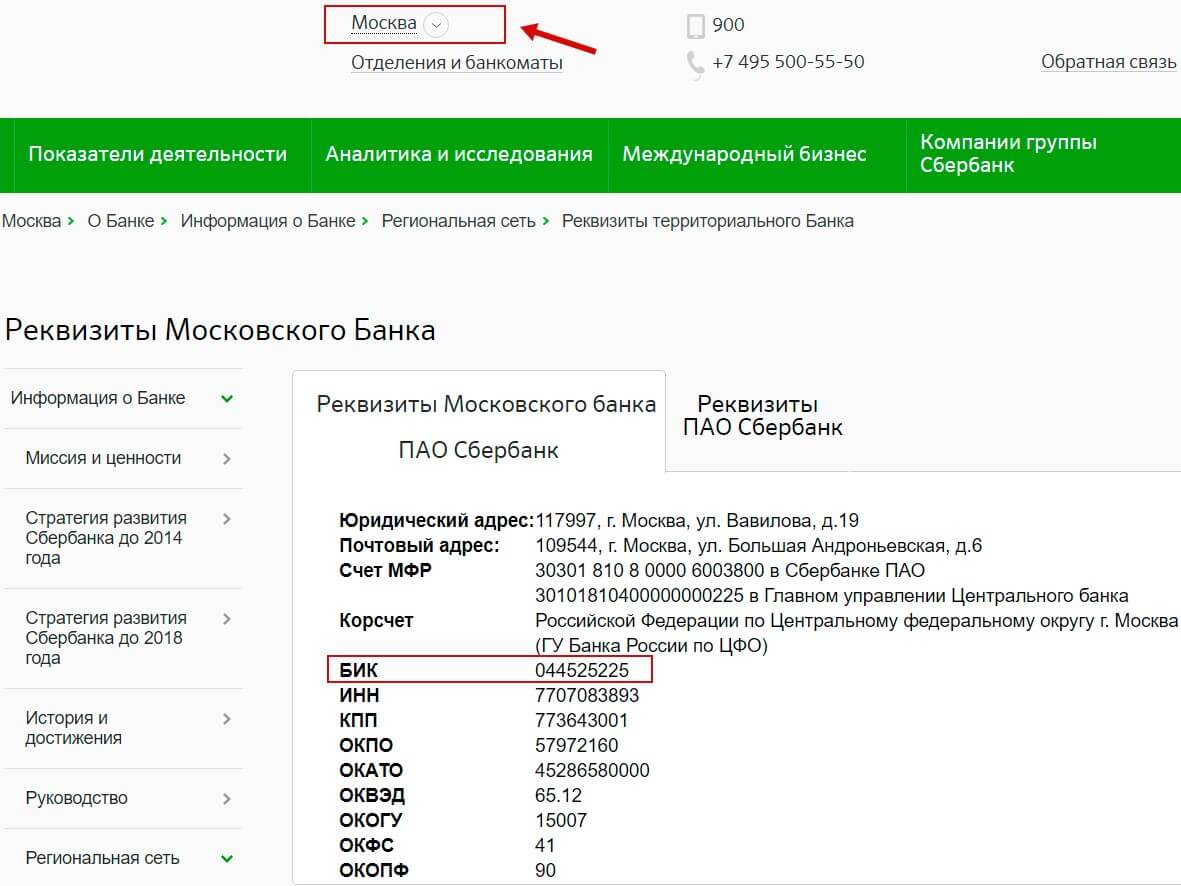Click the ОКФС value 41

545,845
